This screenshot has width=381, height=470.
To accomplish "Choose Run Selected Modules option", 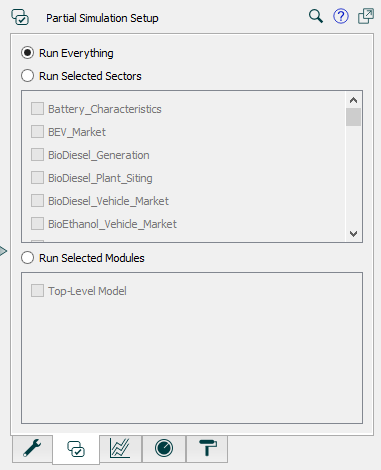I will click(x=27, y=258).
